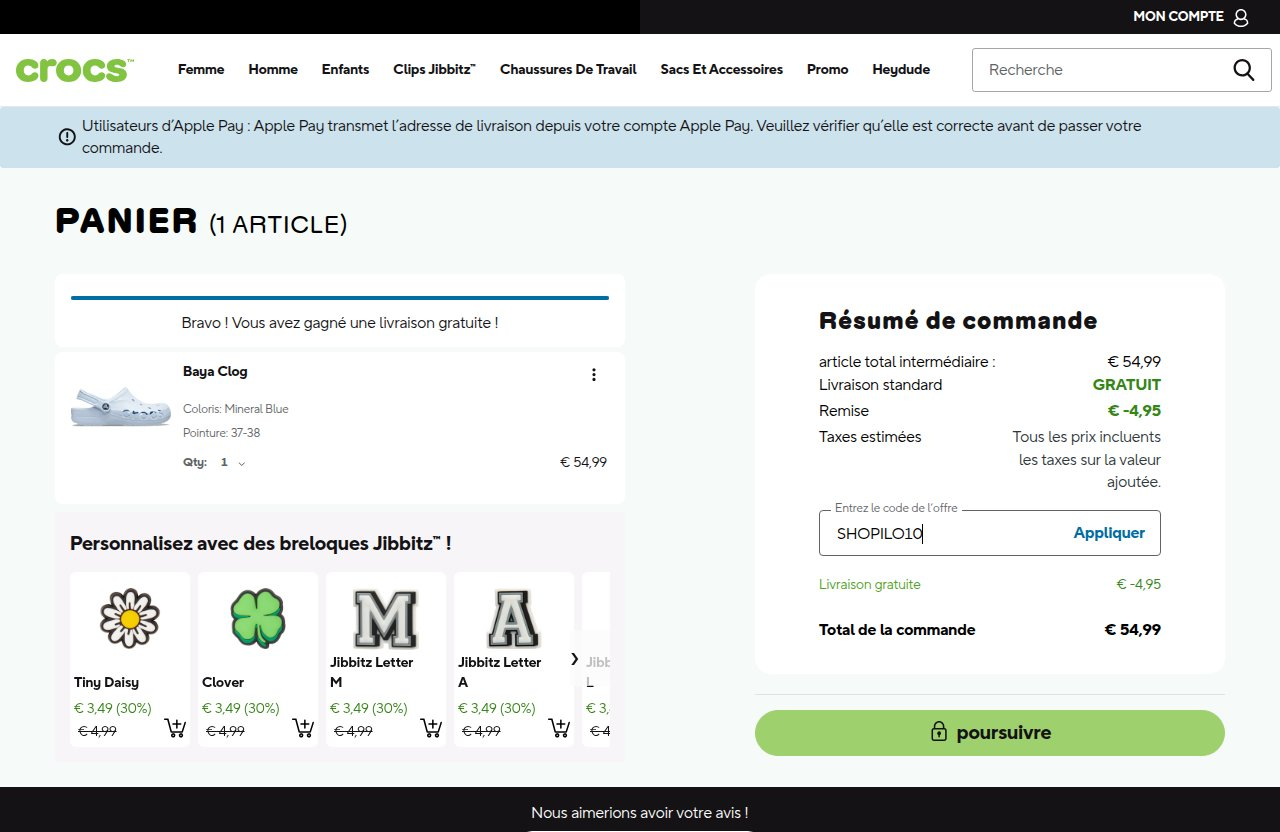Click the free shipping progress bar

click(340, 298)
